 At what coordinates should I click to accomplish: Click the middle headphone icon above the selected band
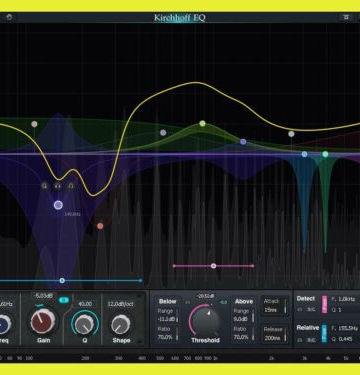[x=58, y=185]
